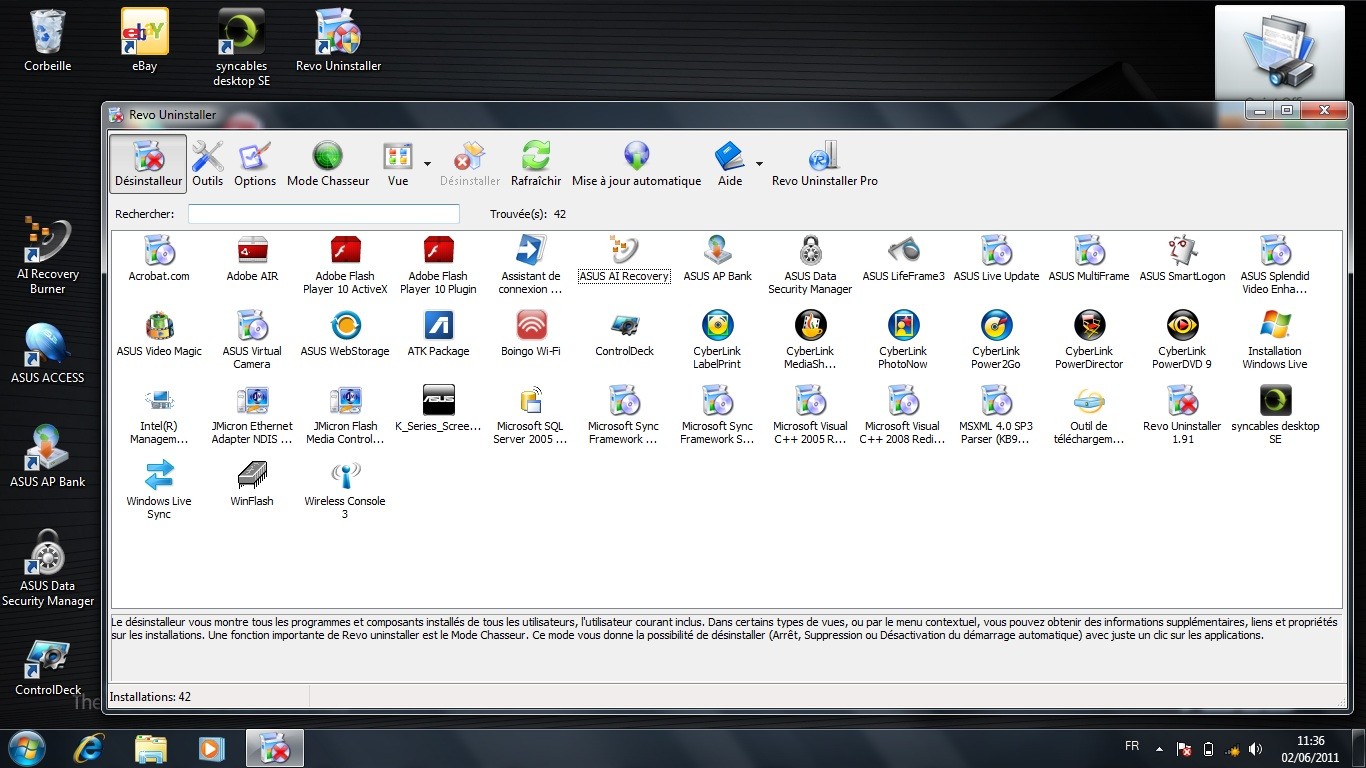Click the Rafraîchir refresh icon

pos(536,157)
